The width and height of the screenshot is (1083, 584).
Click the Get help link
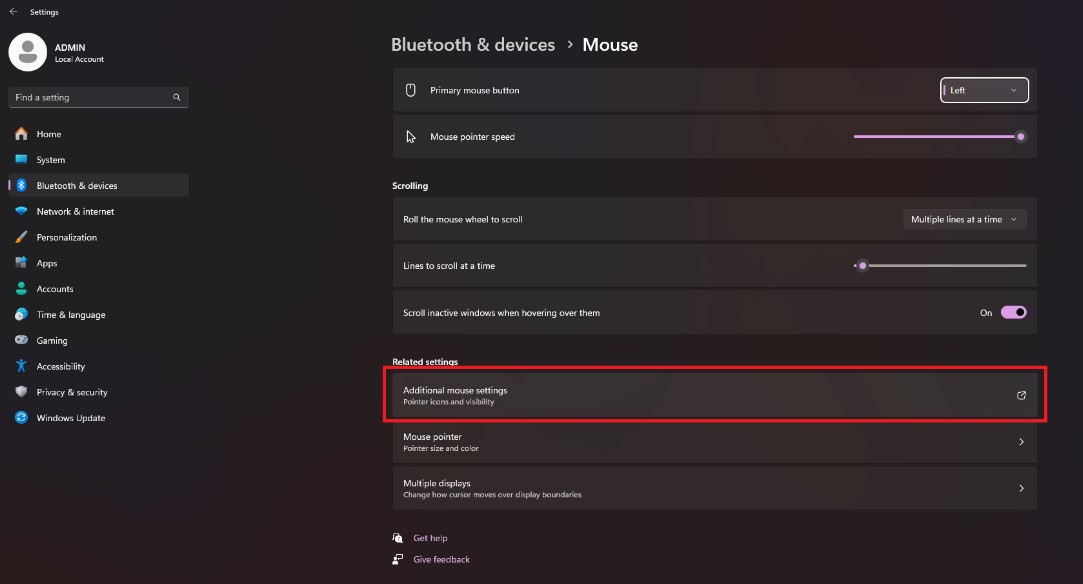pos(430,538)
